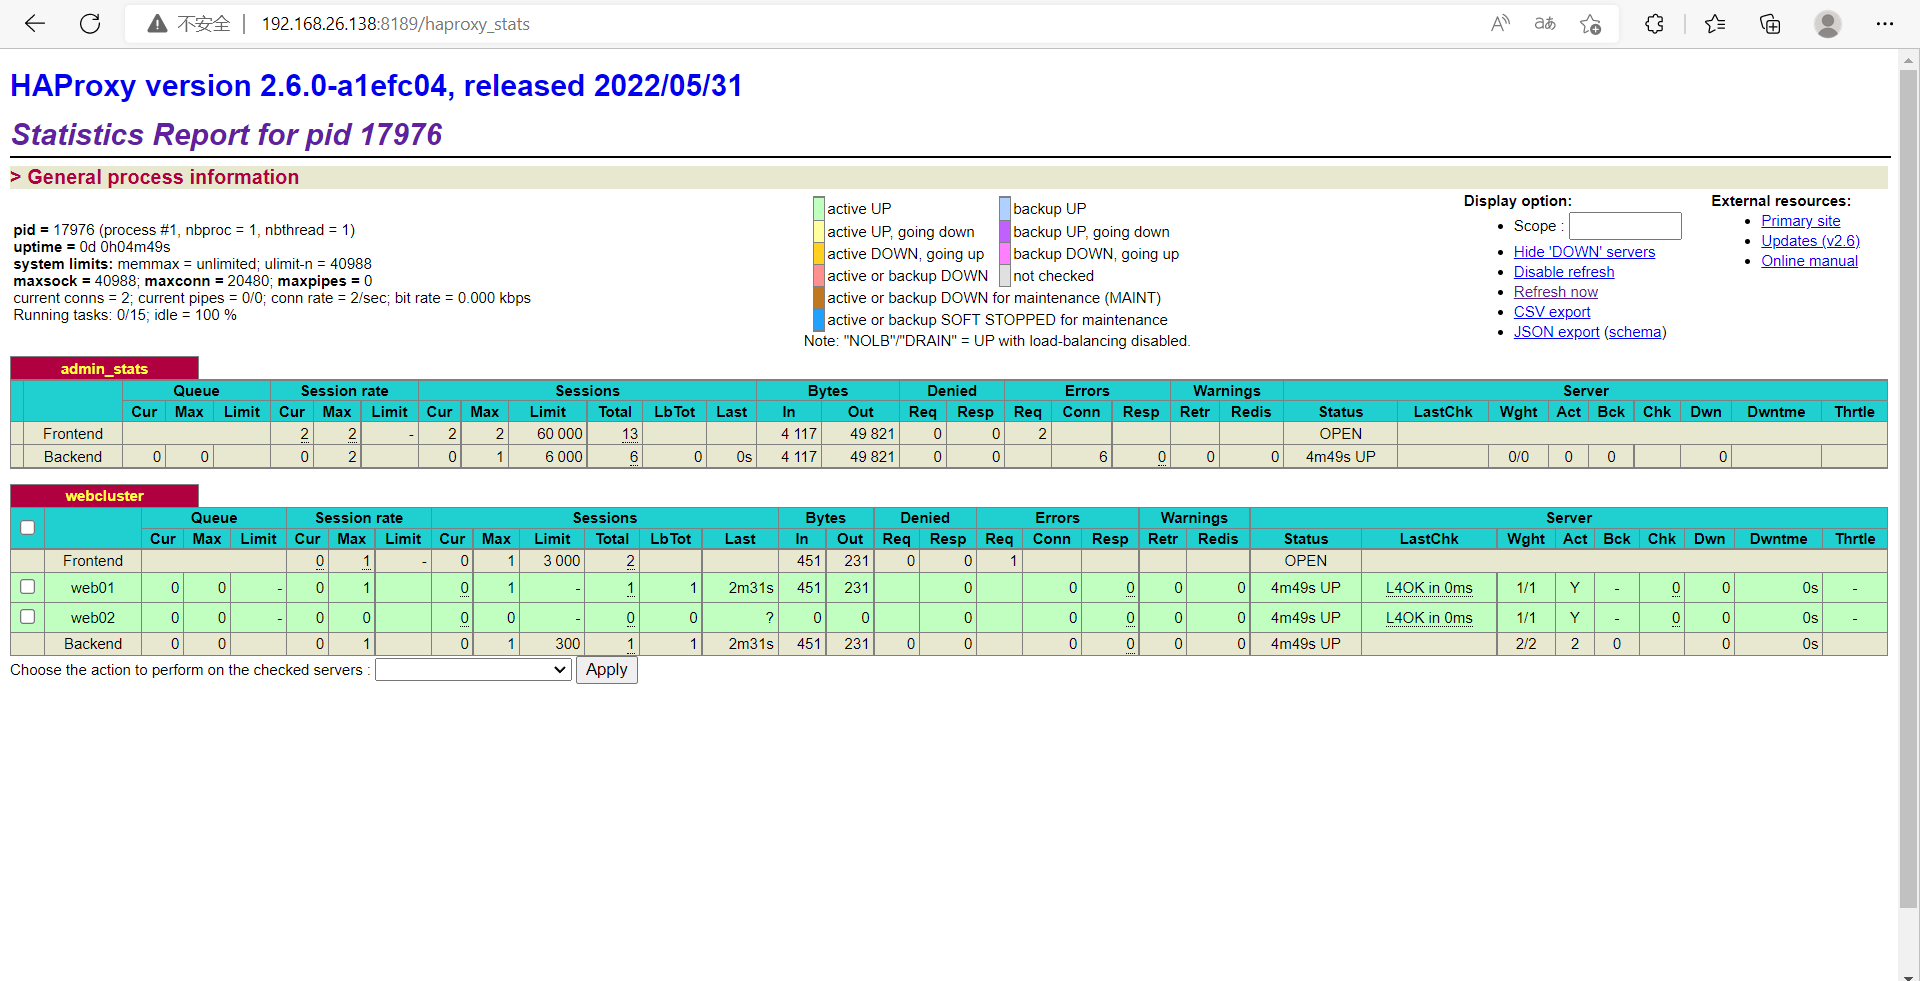
Task: Click the active or backup DOWN swatch
Action: (x=819, y=276)
